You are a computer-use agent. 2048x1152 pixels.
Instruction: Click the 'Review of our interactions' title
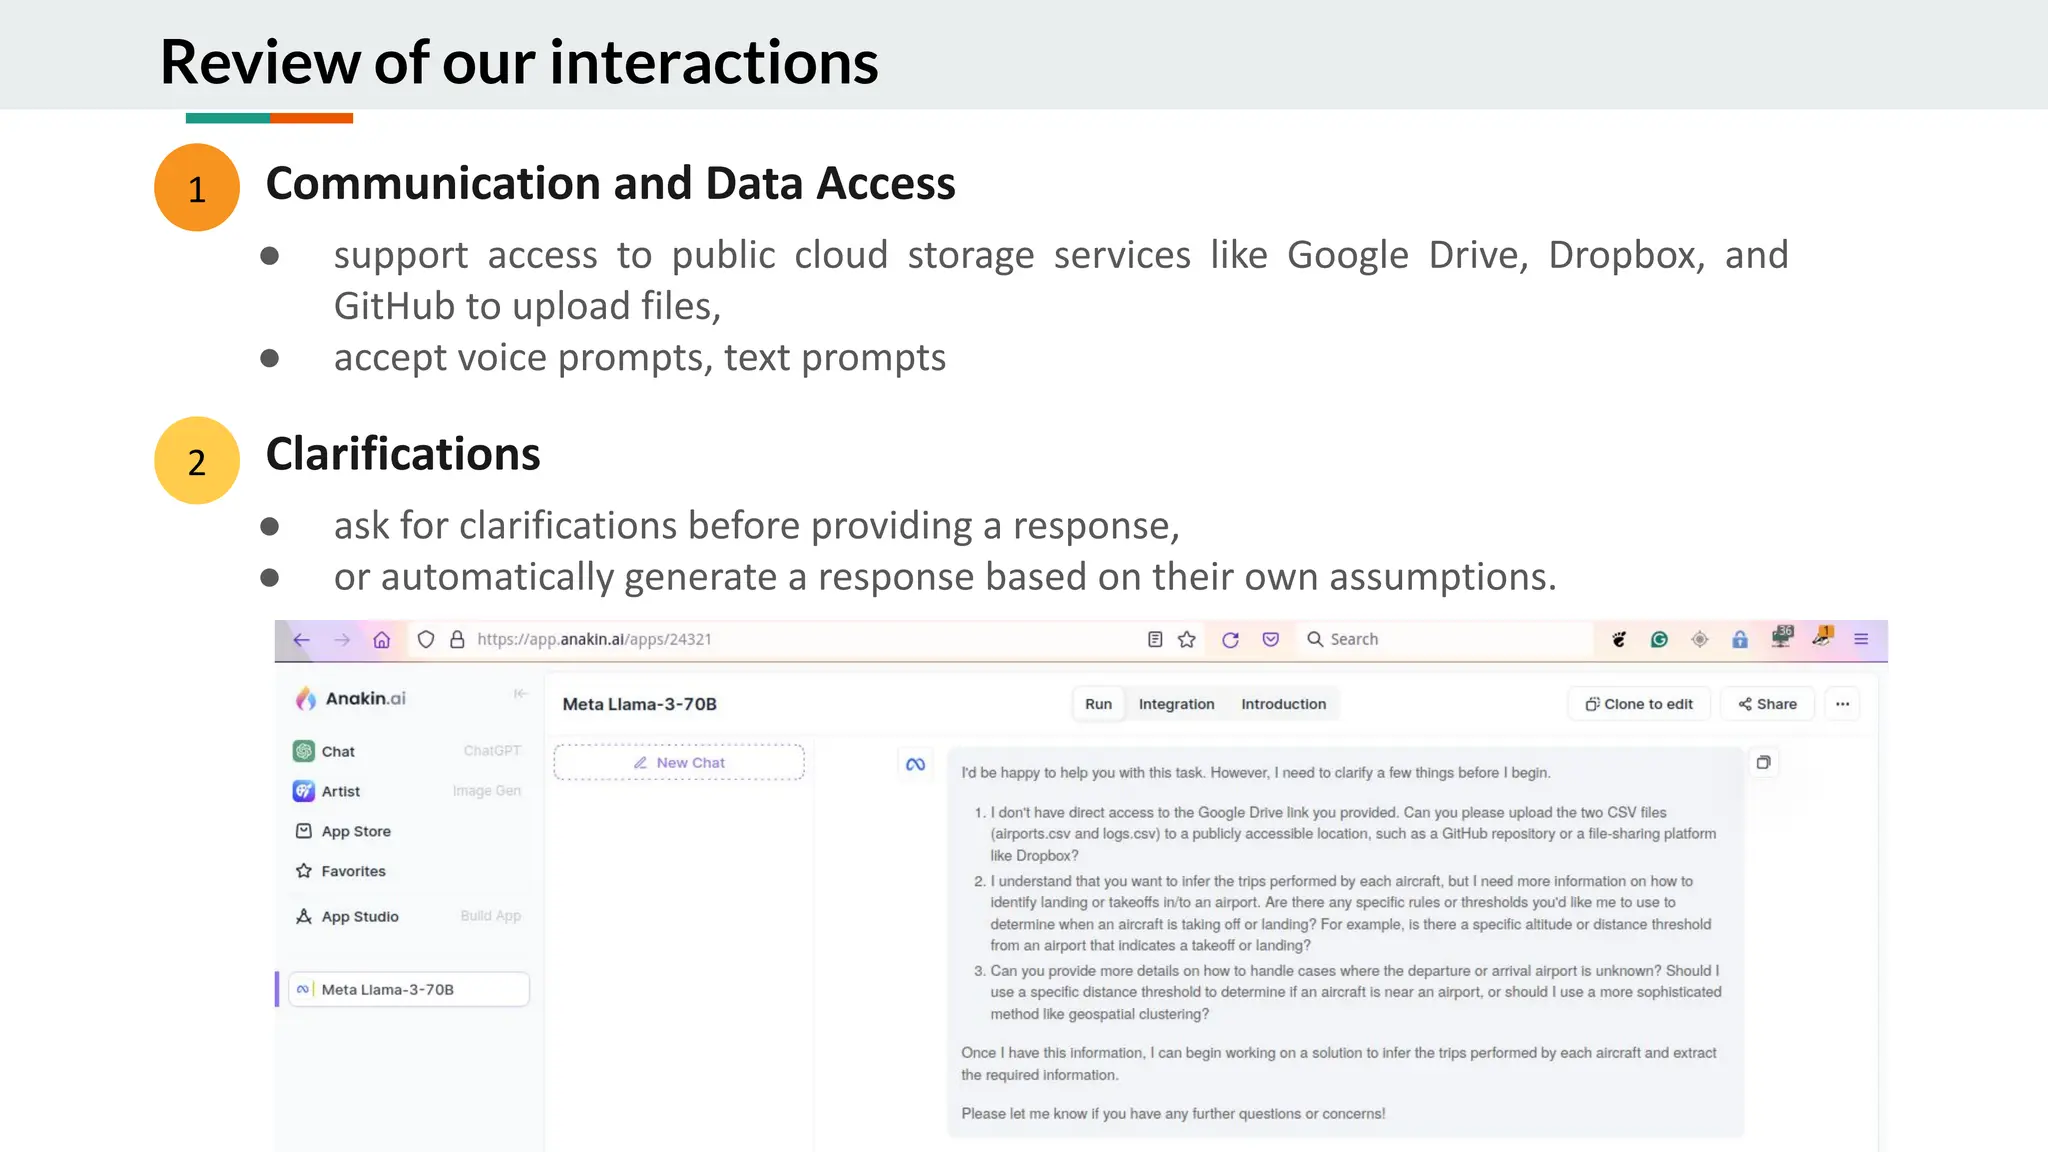pos(519,62)
